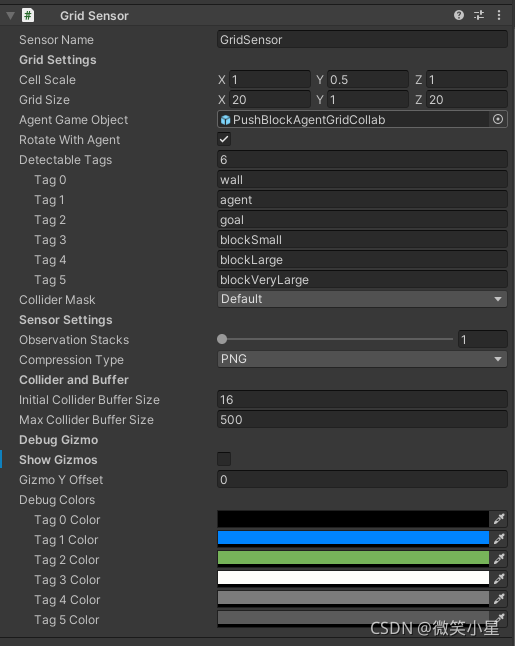Open the component presets sliders icon

(479, 15)
